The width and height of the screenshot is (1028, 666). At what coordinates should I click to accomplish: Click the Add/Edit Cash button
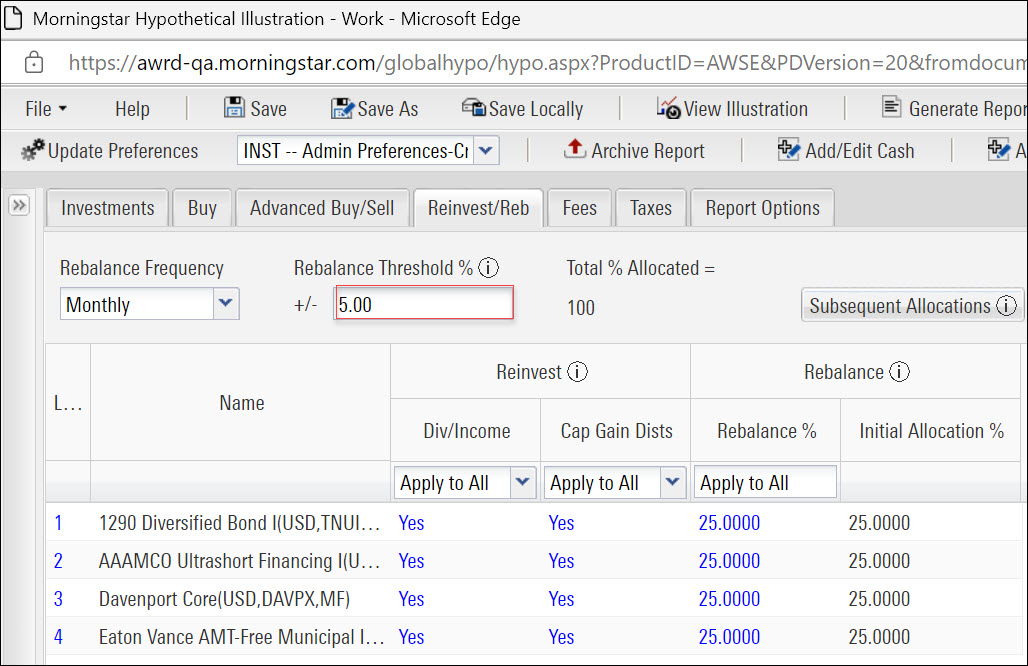pyautogui.click(x=846, y=150)
